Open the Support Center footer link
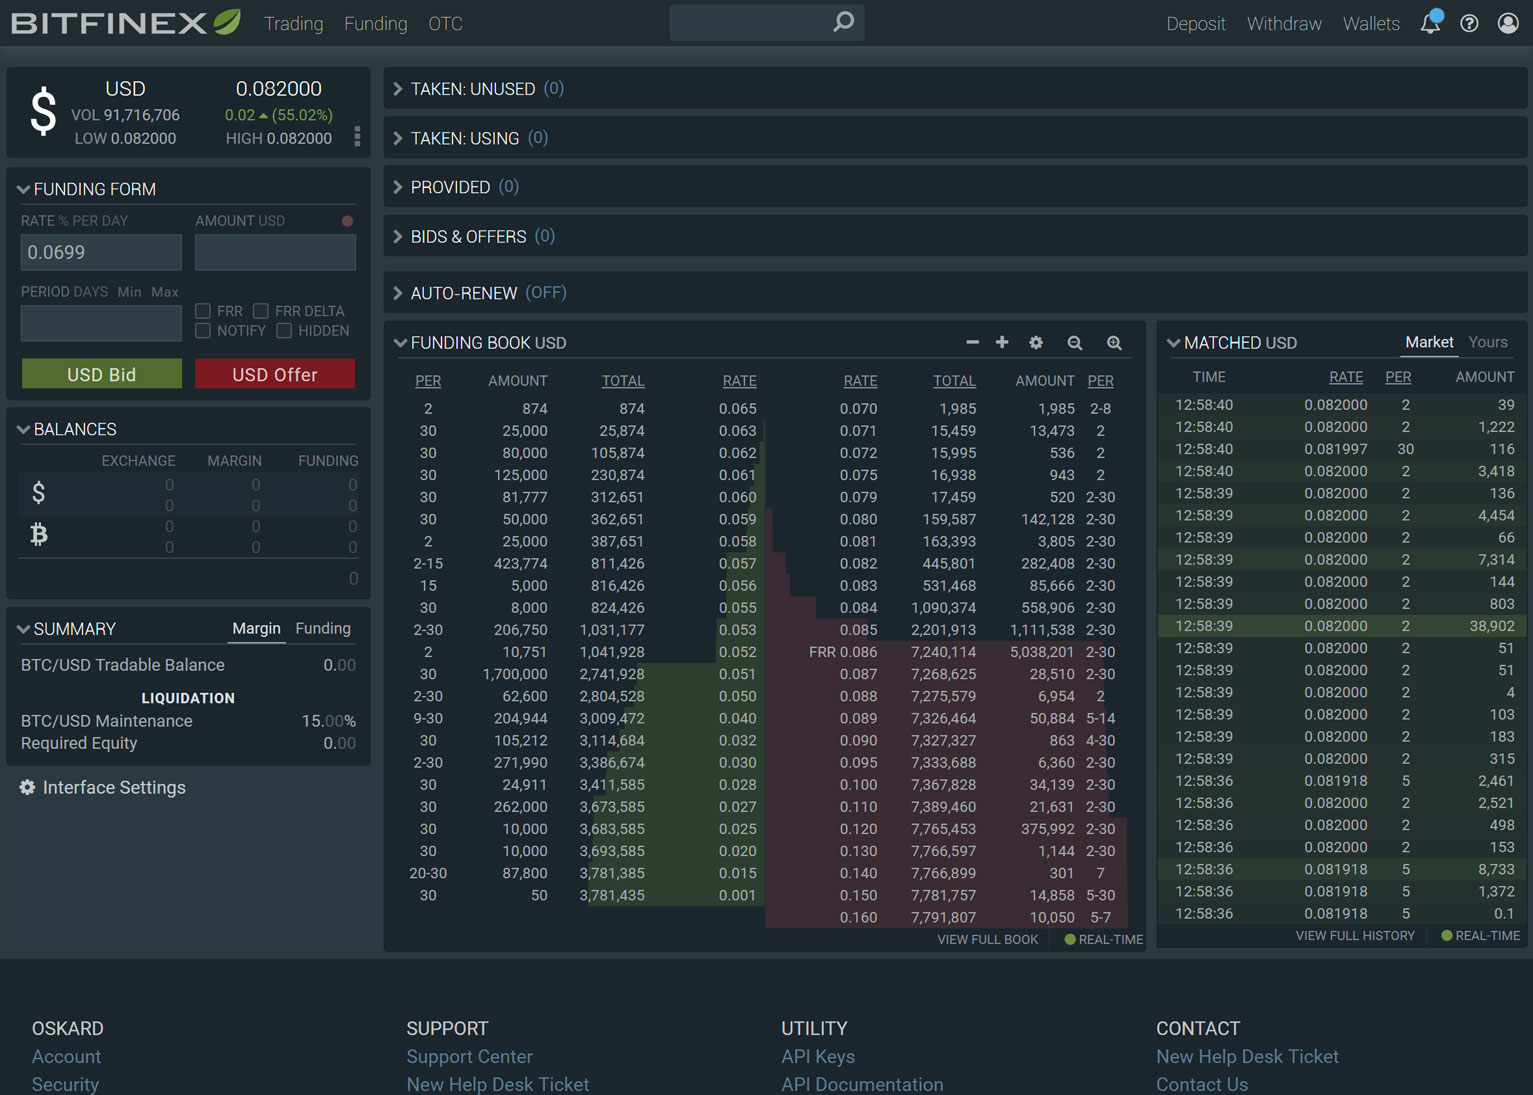This screenshot has height=1095, width=1533. tap(469, 1056)
